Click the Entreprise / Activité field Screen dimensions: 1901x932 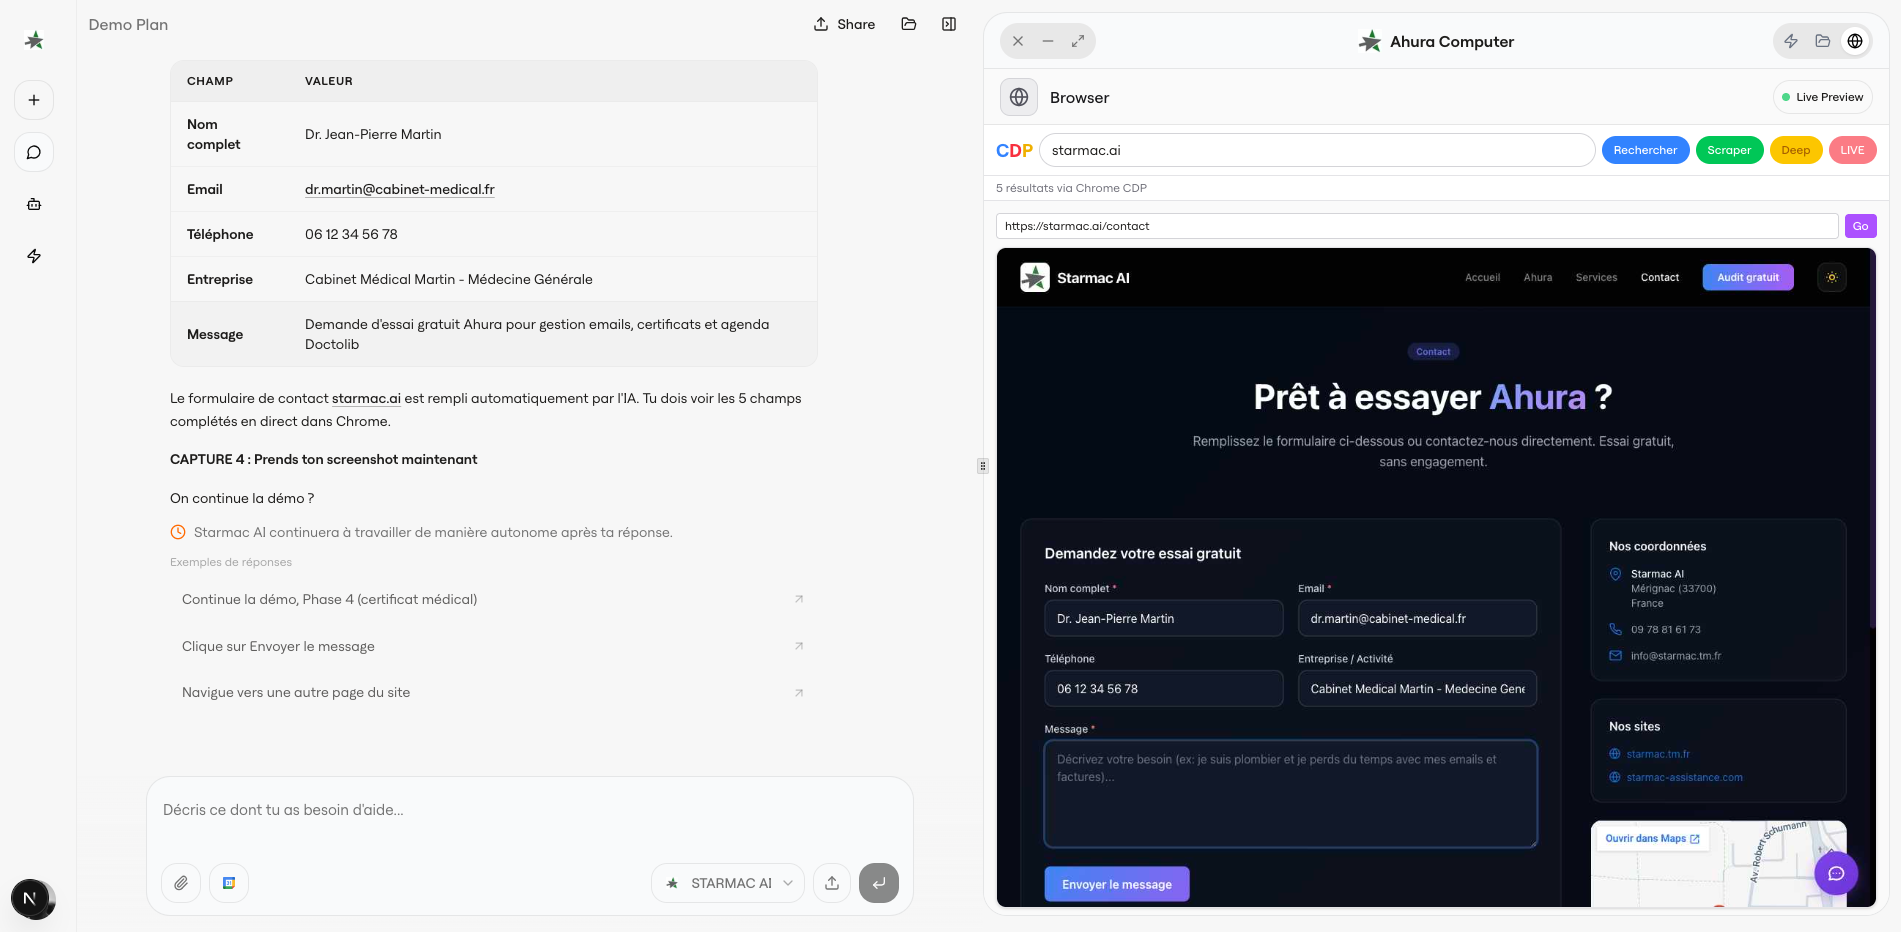point(1417,688)
